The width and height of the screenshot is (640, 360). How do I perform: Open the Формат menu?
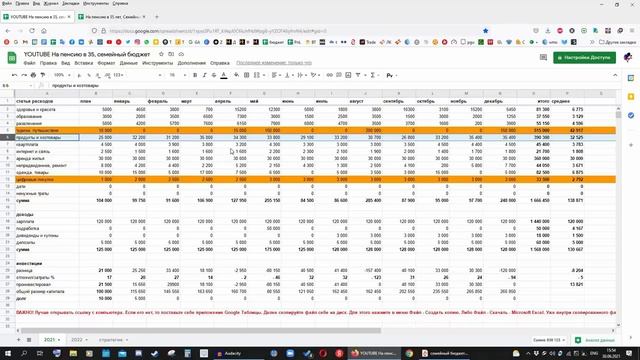click(x=106, y=63)
